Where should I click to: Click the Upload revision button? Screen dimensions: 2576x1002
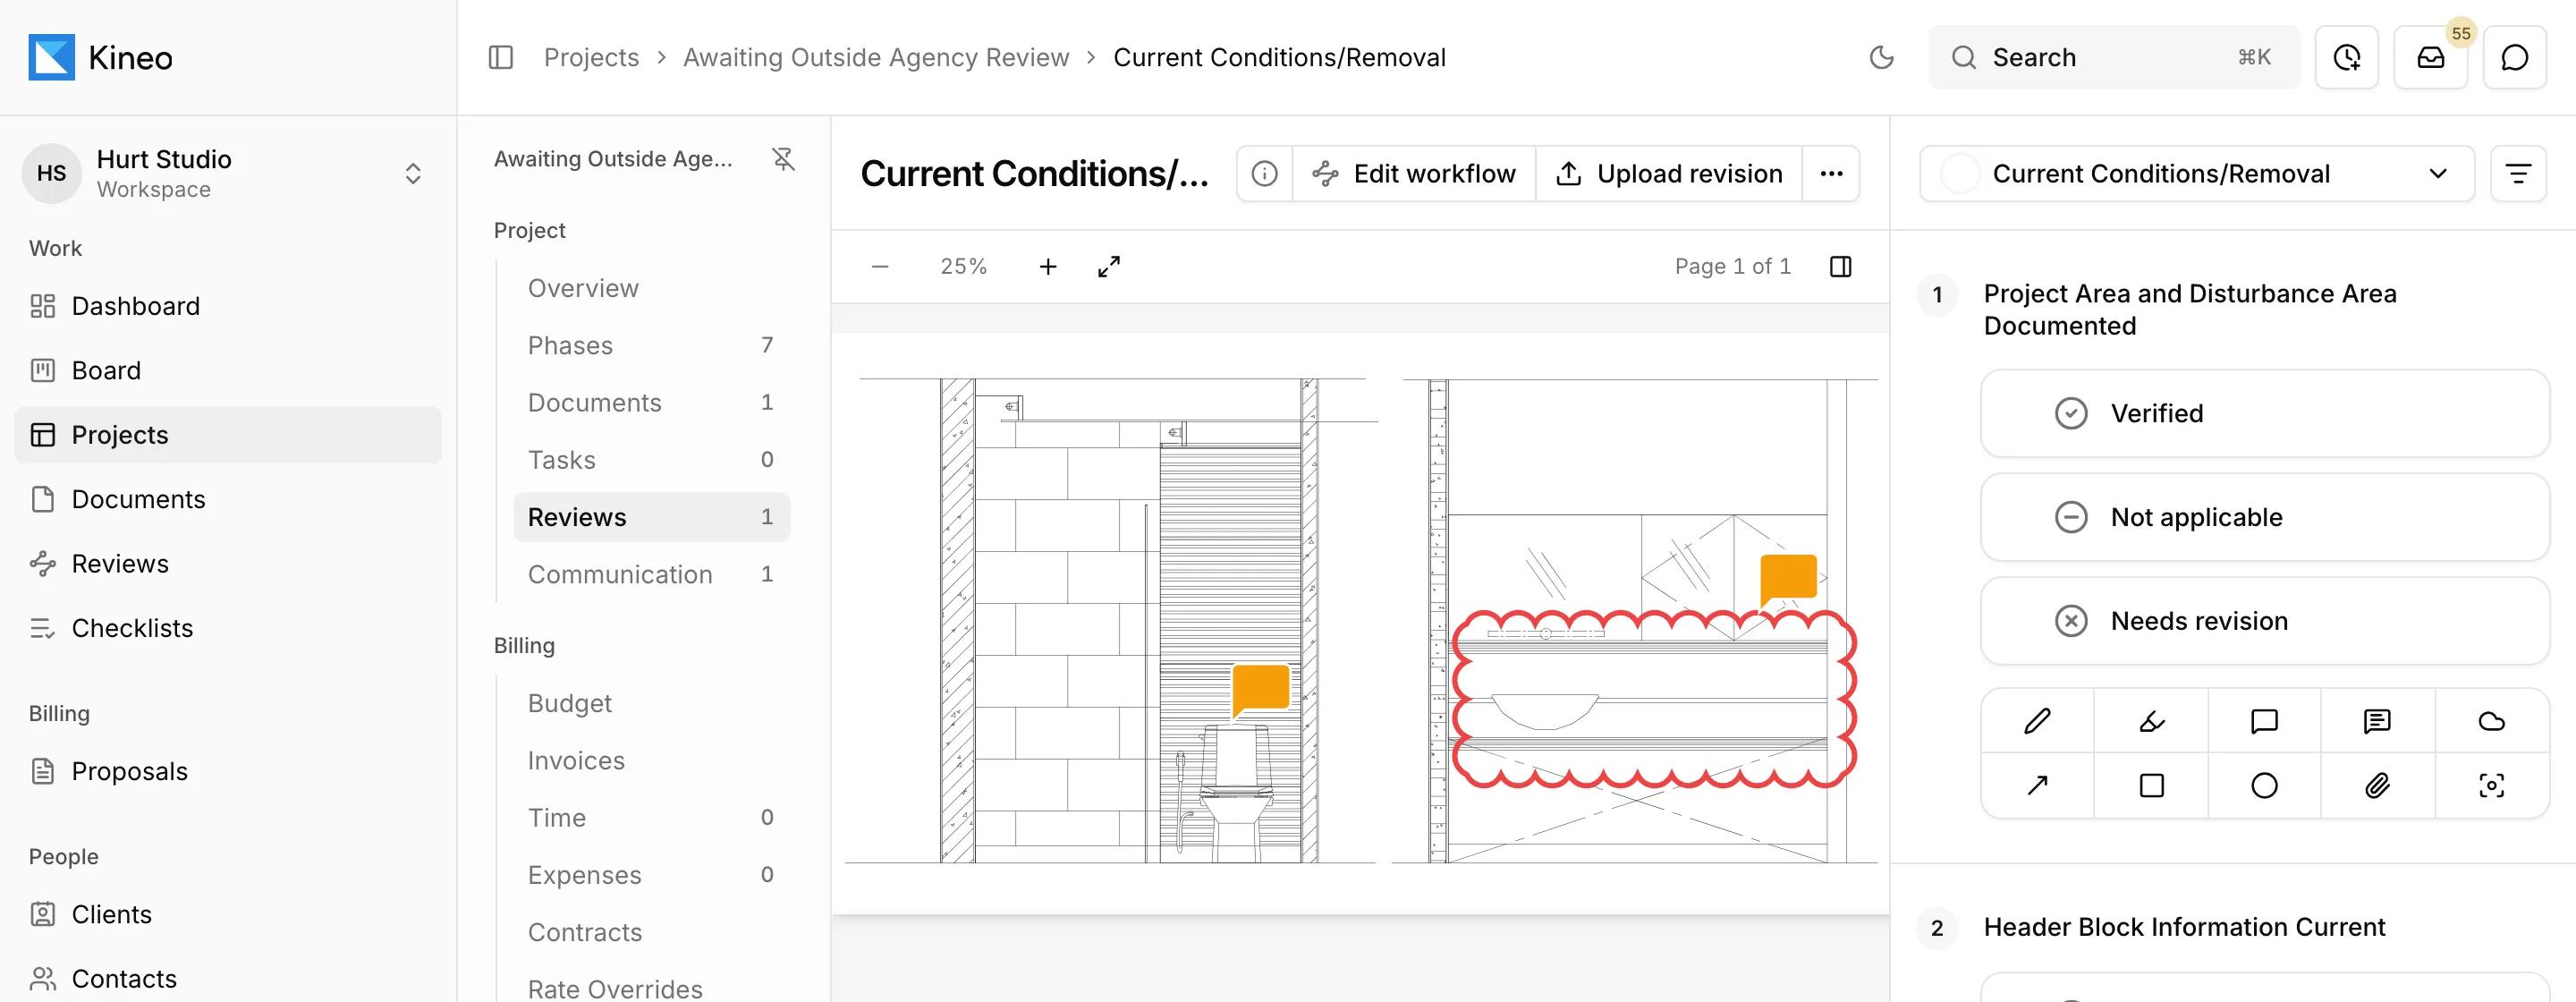pyautogui.click(x=1669, y=174)
